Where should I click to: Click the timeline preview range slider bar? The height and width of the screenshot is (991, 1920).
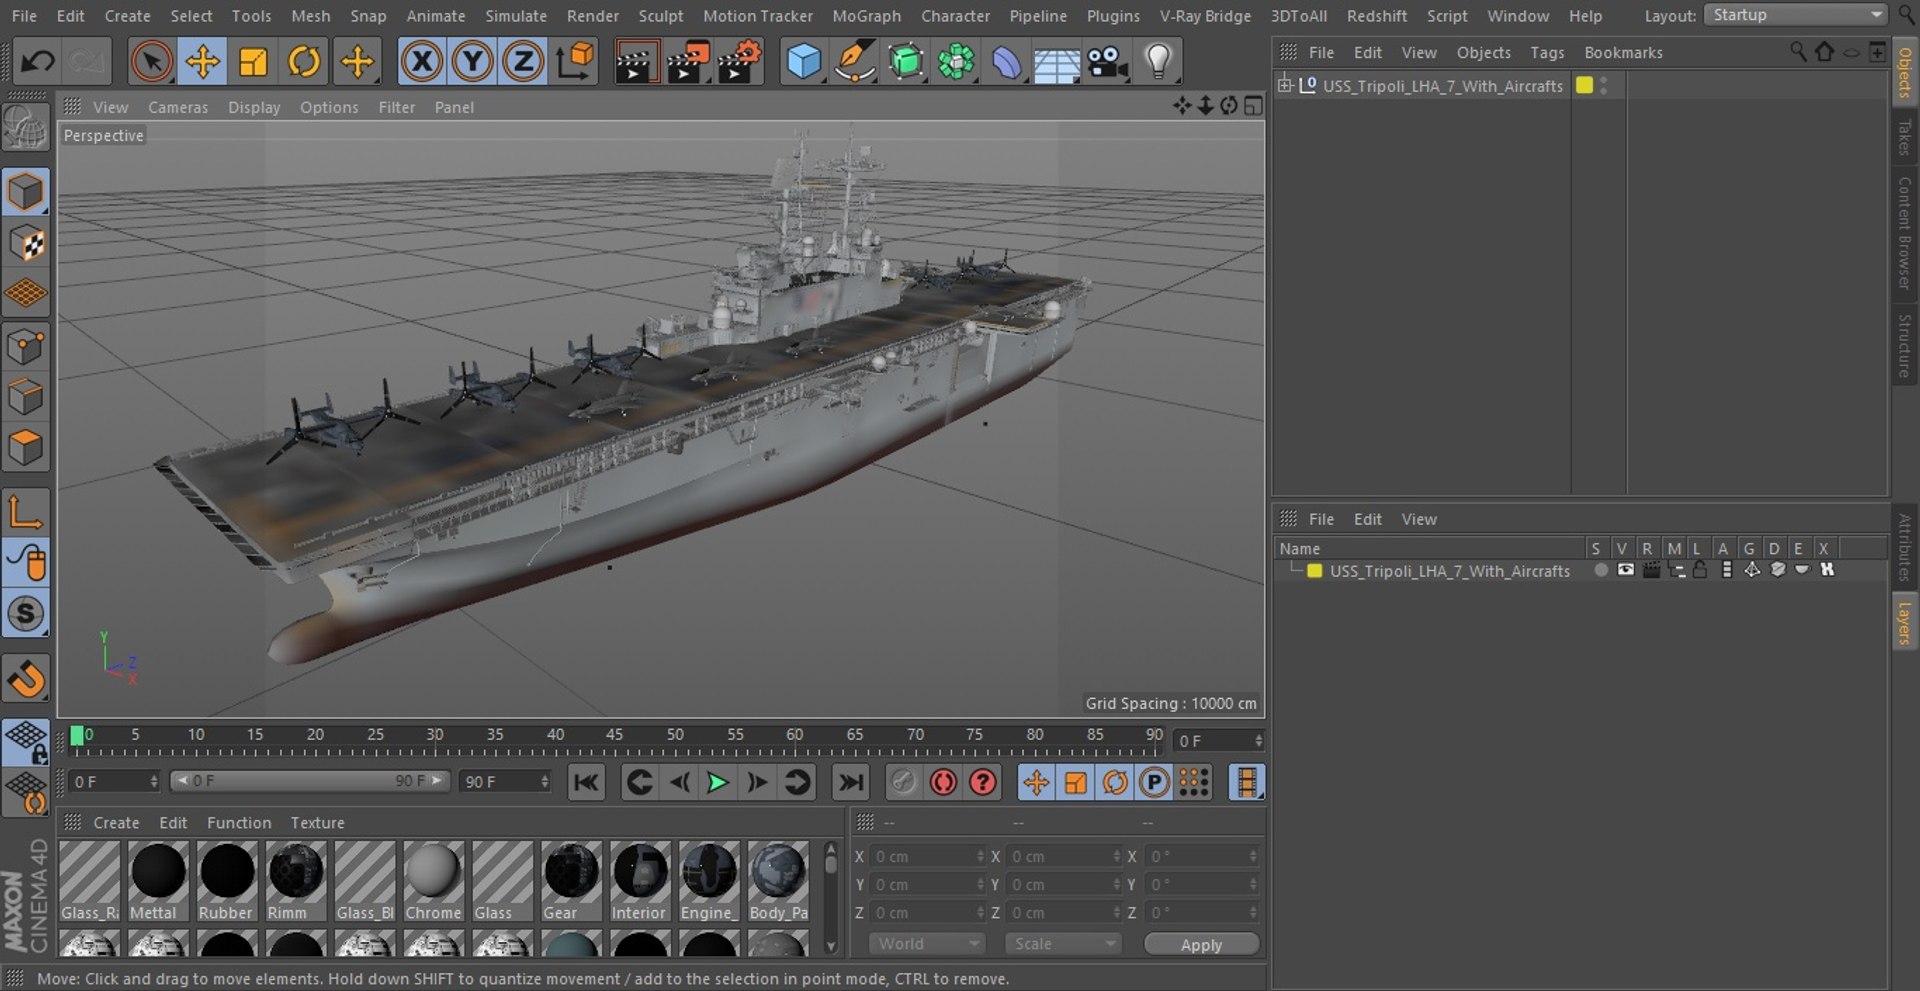(x=309, y=781)
